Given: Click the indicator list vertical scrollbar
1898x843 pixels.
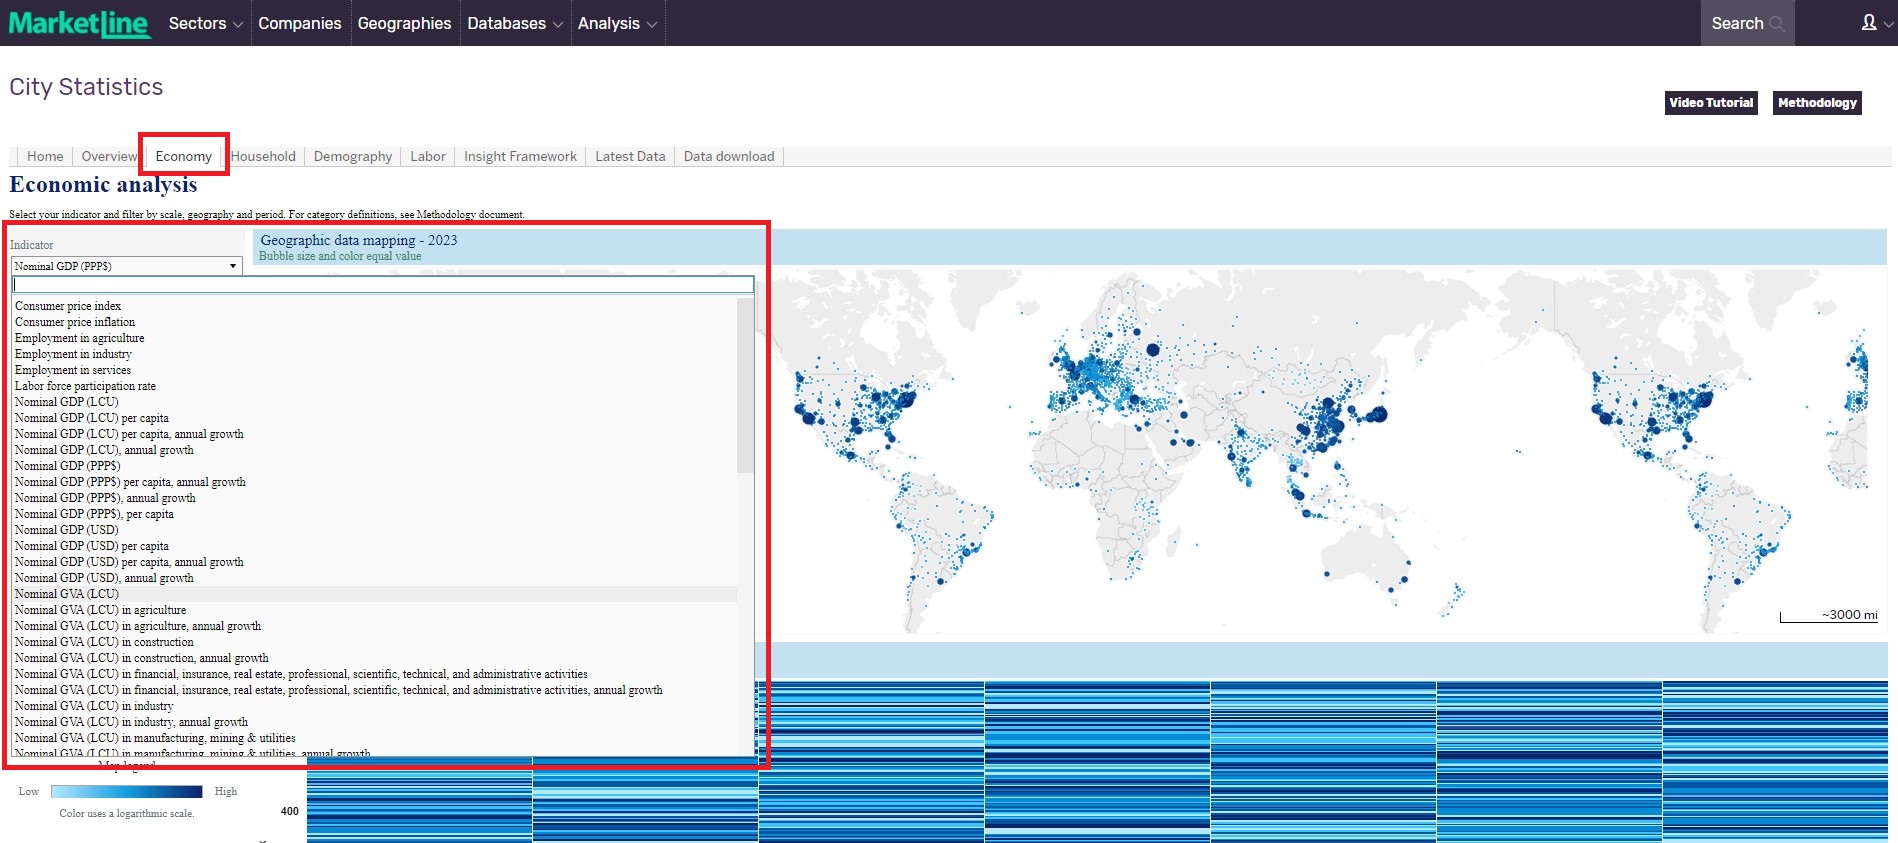Looking at the screenshot, I should pyautogui.click(x=745, y=386).
